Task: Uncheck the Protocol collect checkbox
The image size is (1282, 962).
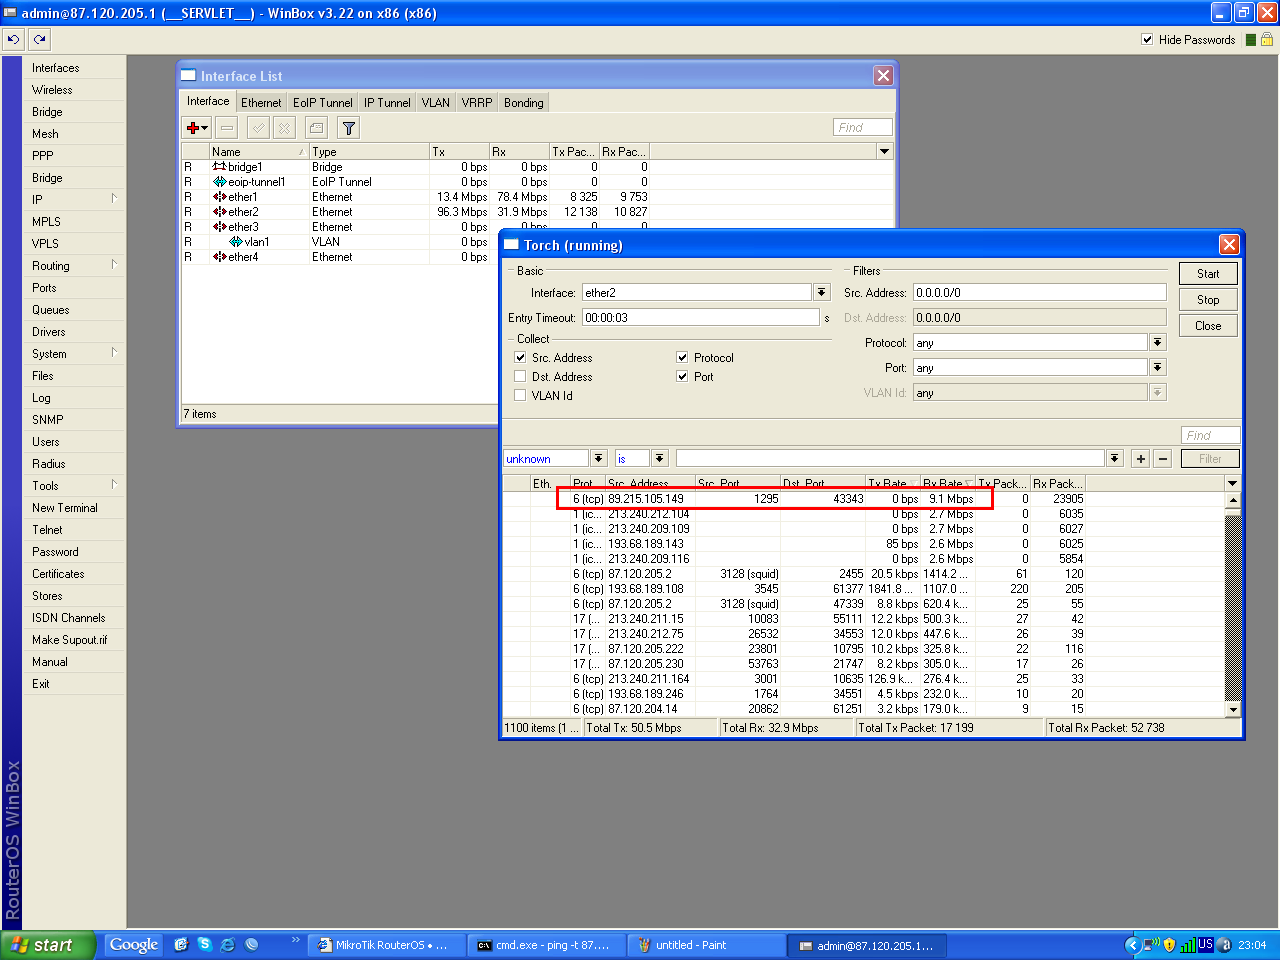Action: pyautogui.click(x=682, y=358)
